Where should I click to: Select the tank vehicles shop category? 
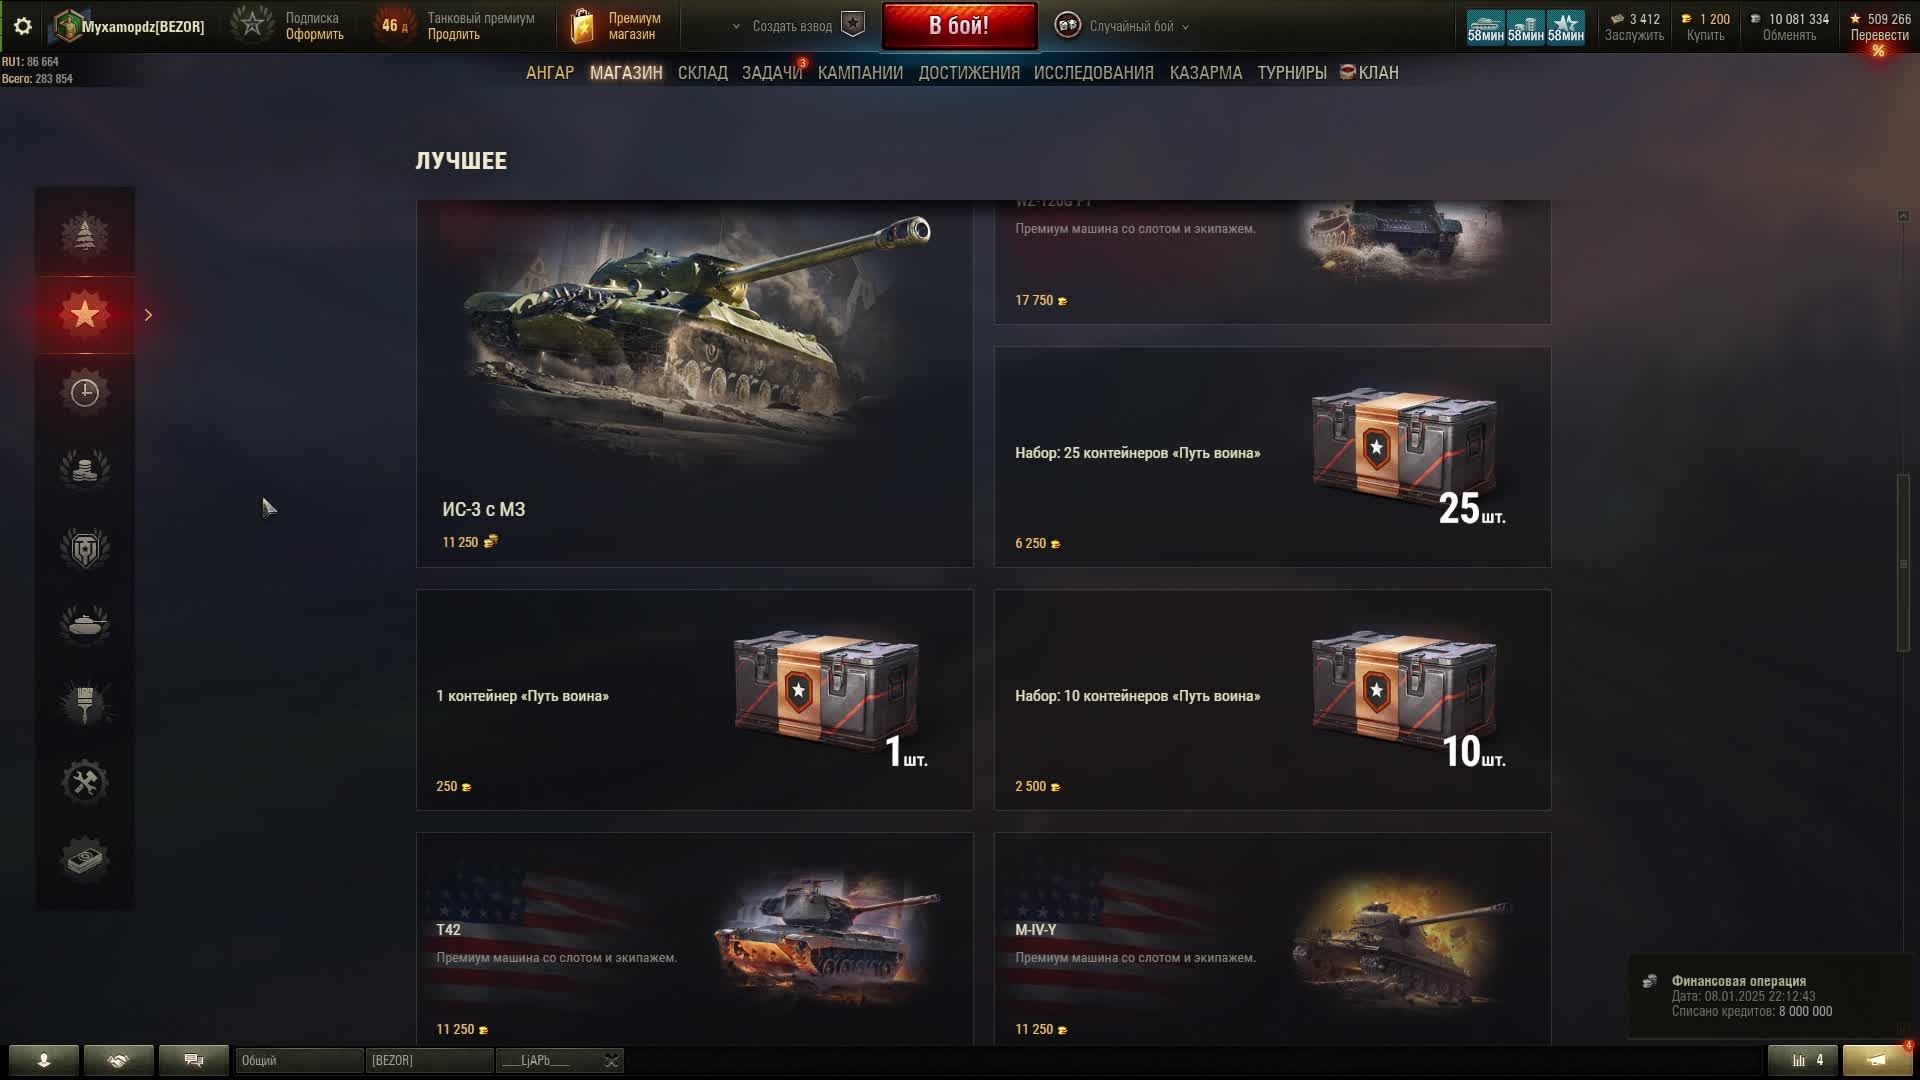pos(85,625)
